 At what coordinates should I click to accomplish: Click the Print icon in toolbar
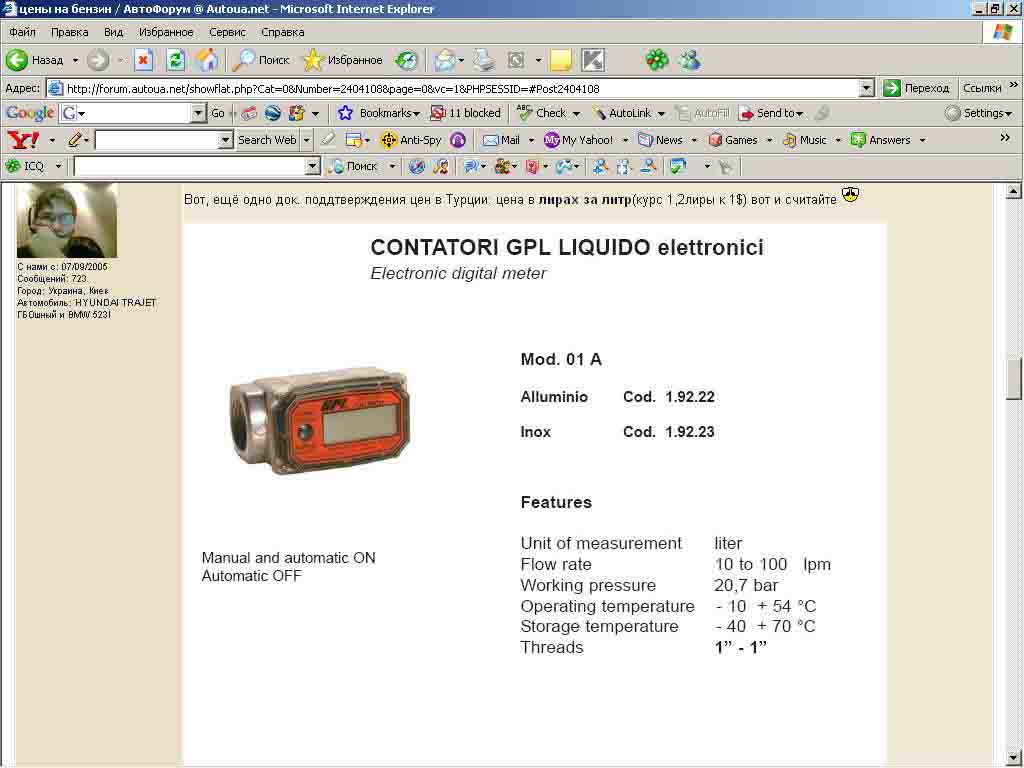[x=484, y=60]
